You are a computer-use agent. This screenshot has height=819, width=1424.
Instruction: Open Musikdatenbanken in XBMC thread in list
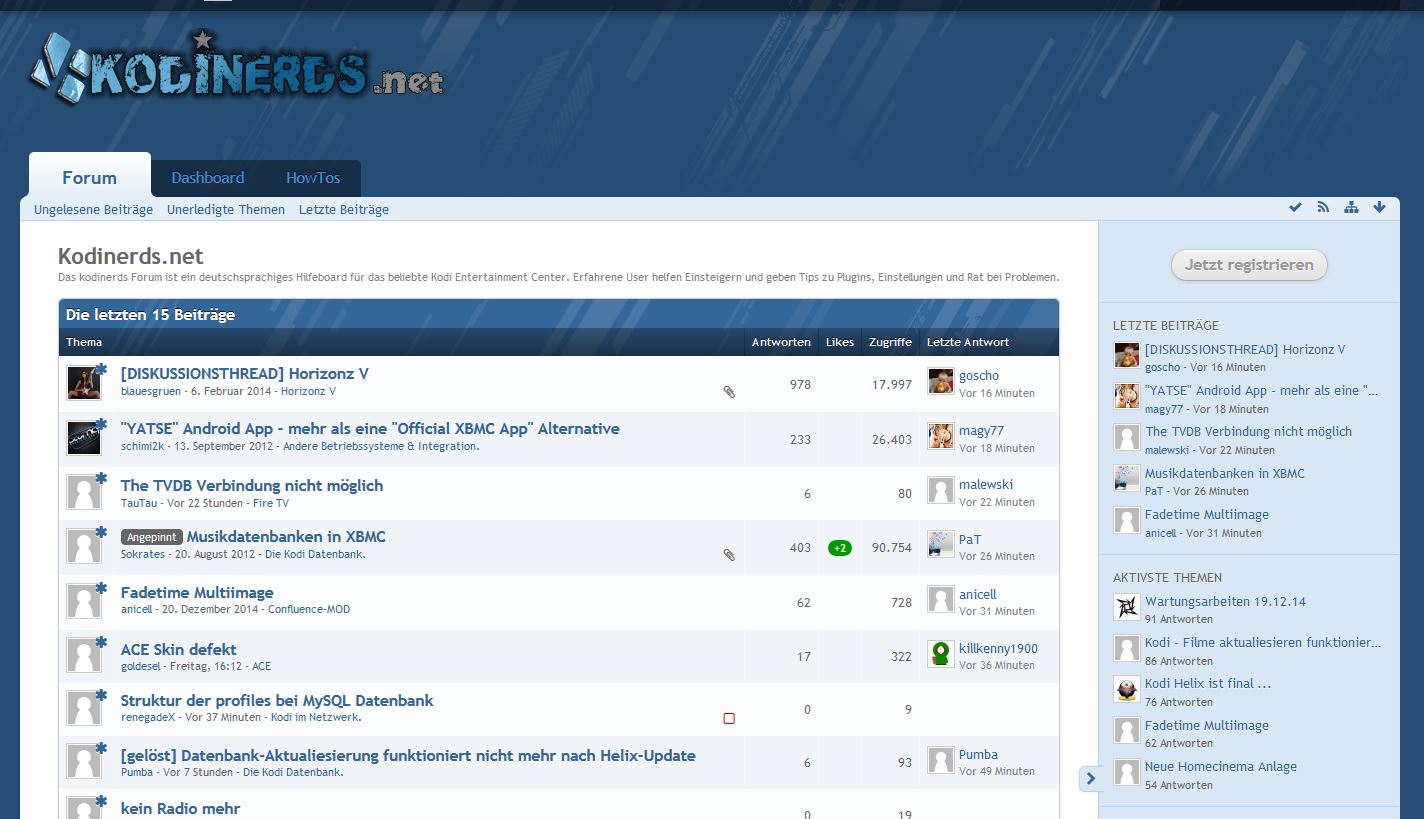[286, 537]
